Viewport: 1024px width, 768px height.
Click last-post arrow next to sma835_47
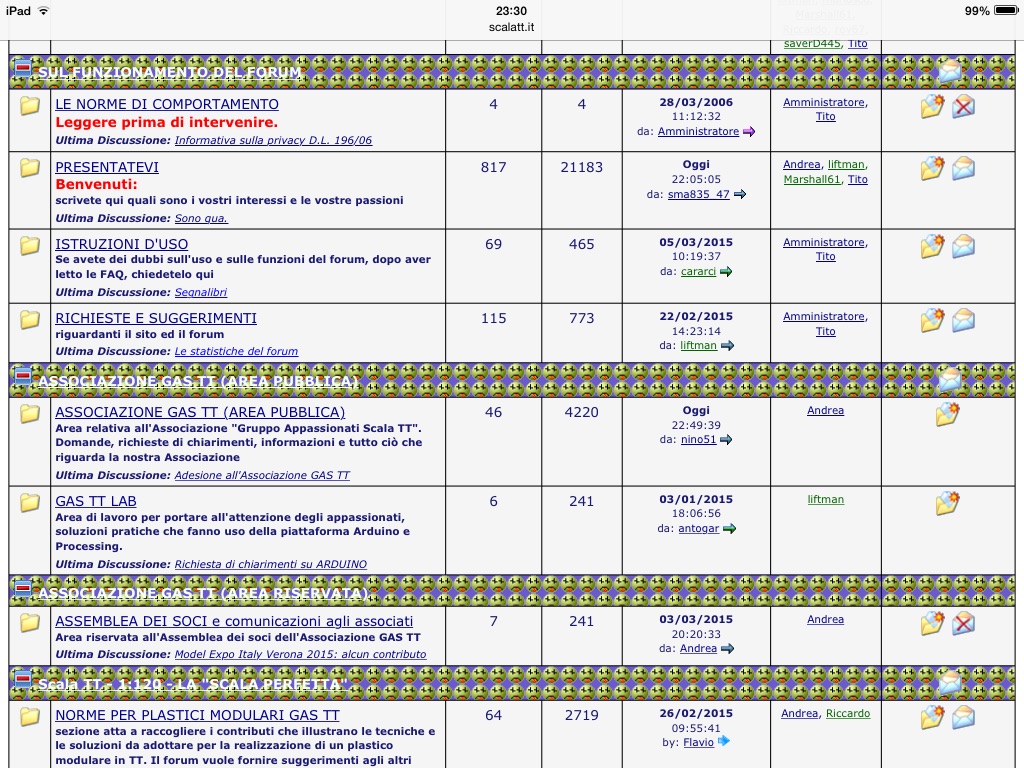(x=740, y=194)
